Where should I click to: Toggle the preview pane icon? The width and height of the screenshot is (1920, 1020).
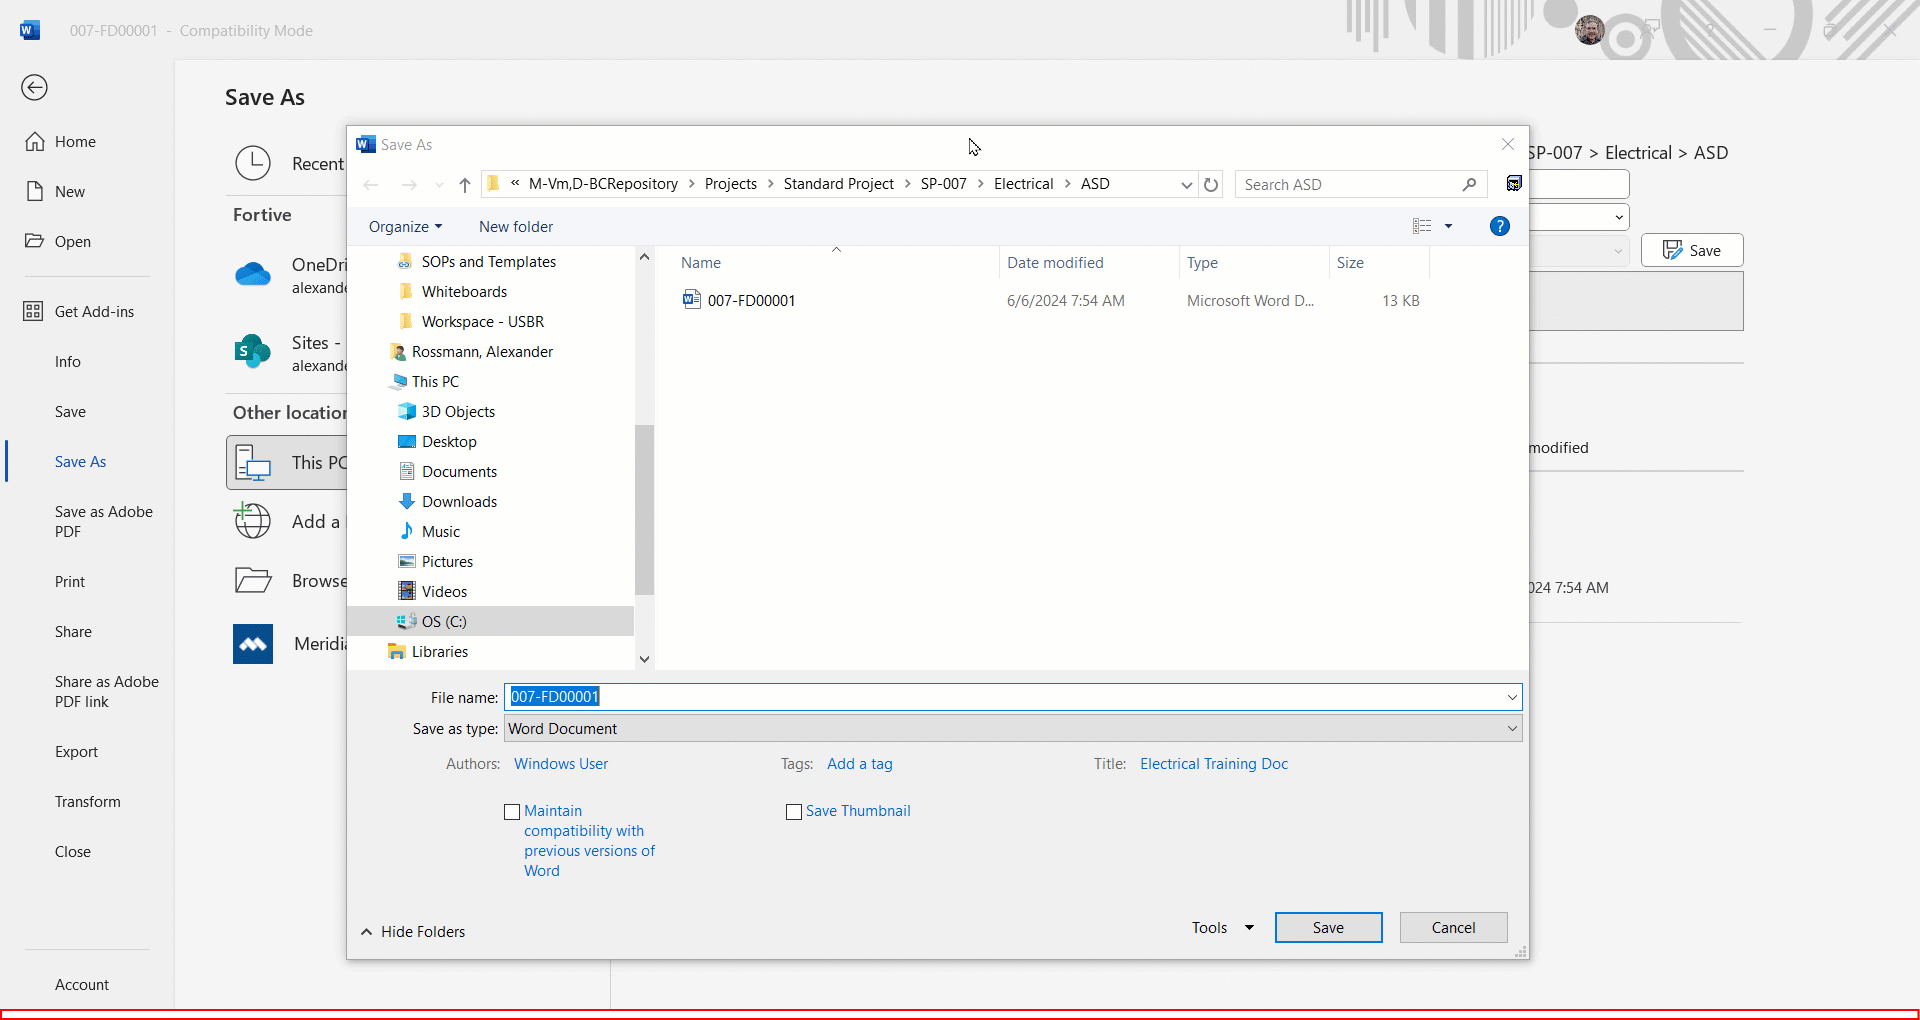(1514, 183)
